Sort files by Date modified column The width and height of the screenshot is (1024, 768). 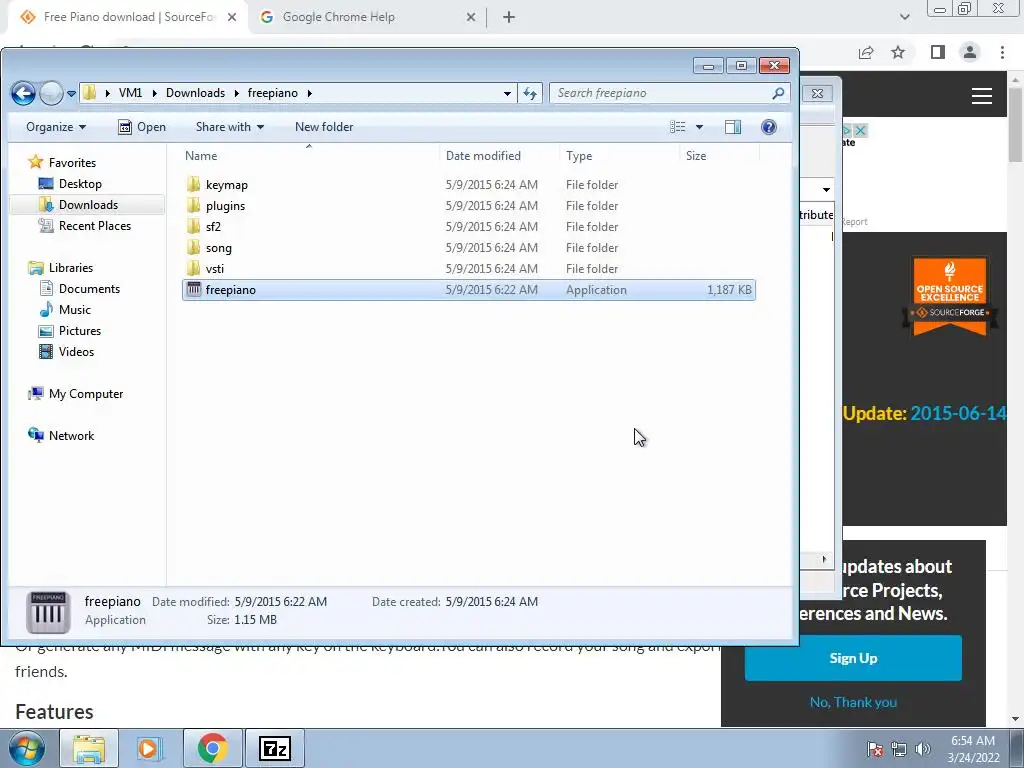pos(483,155)
